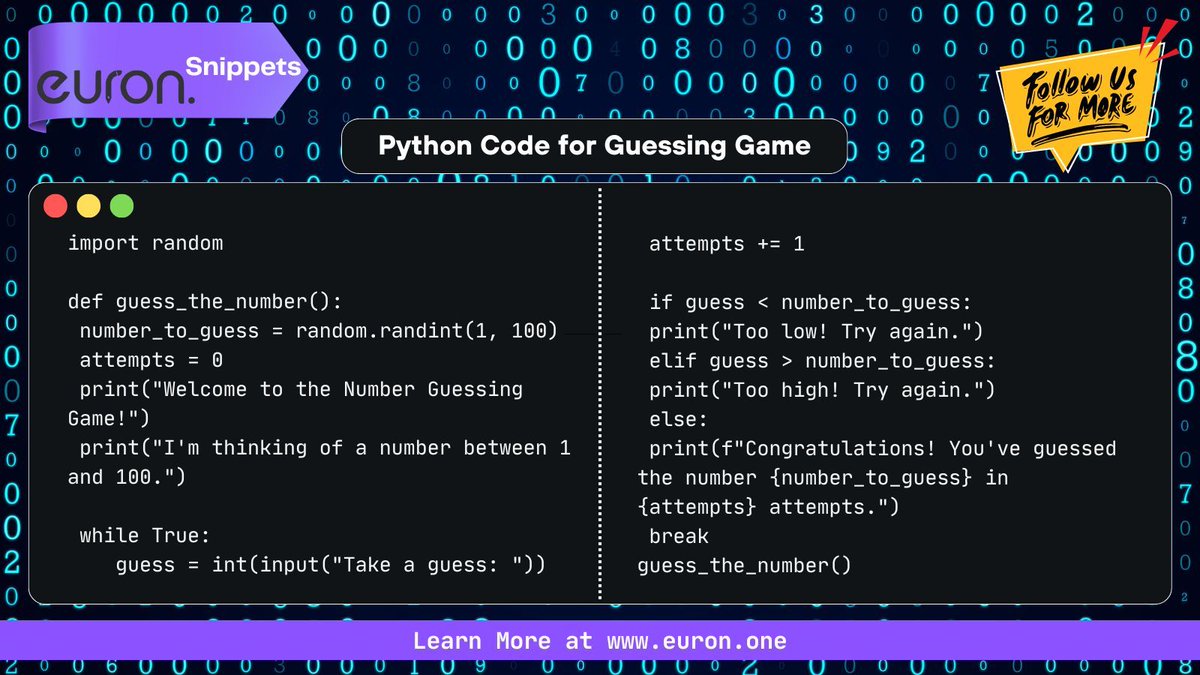Image resolution: width=1200 pixels, height=675 pixels.
Task: Click the green traffic-light window dot
Action: [x=121, y=205]
